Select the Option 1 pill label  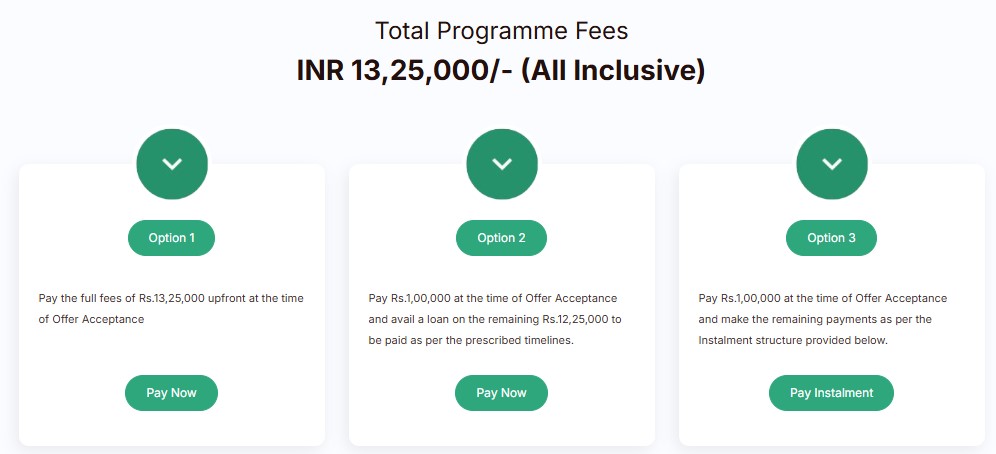(171, 238)
